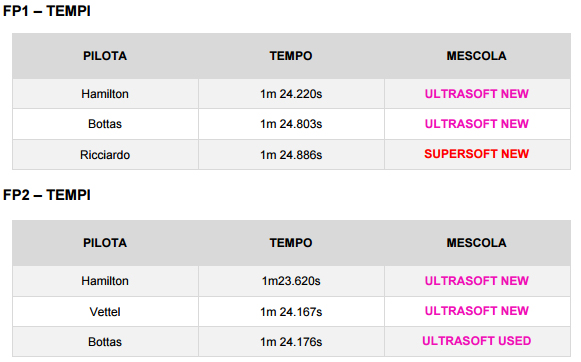Select the MESCOLA header in FP1 table
The width and height of the screenshot is (581, 362).
tap(477, 56)
